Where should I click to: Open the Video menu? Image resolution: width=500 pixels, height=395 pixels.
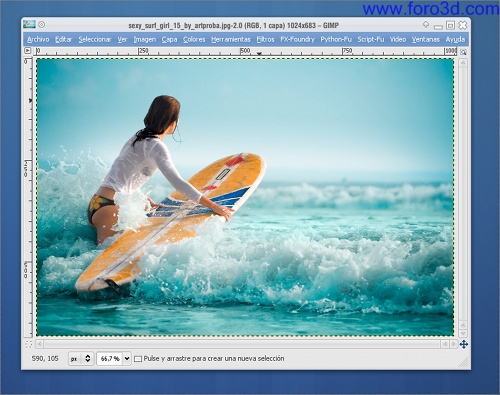398,39
